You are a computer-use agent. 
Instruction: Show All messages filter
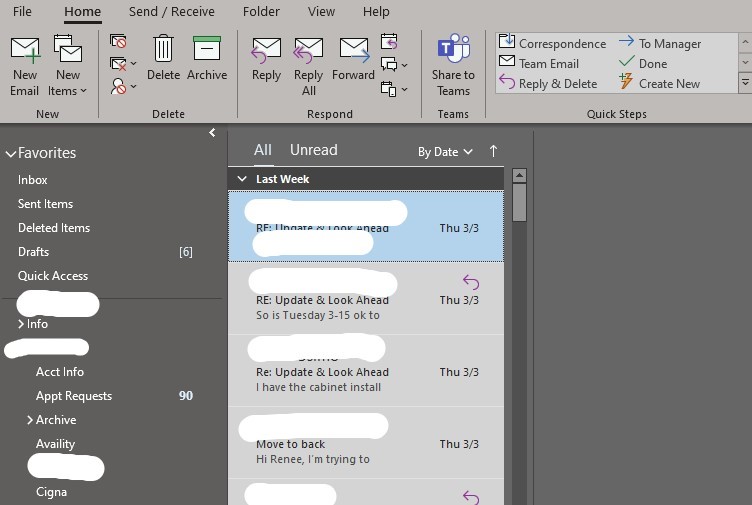pyautogui.click(x=263, y=150)
